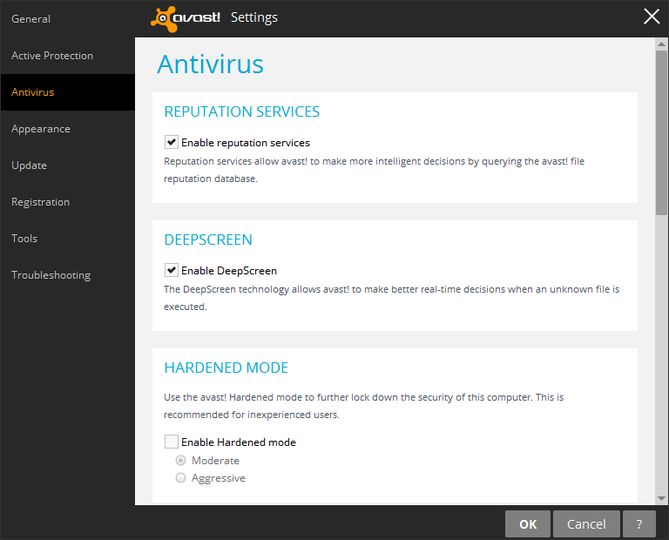Choose the Aggressive radio option
The image size is (669, 540).
(x=181, y=478)
